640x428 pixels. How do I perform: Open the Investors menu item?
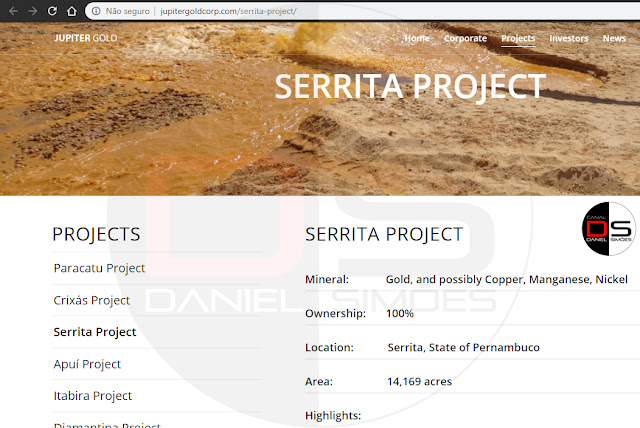[x=569, y=38]
